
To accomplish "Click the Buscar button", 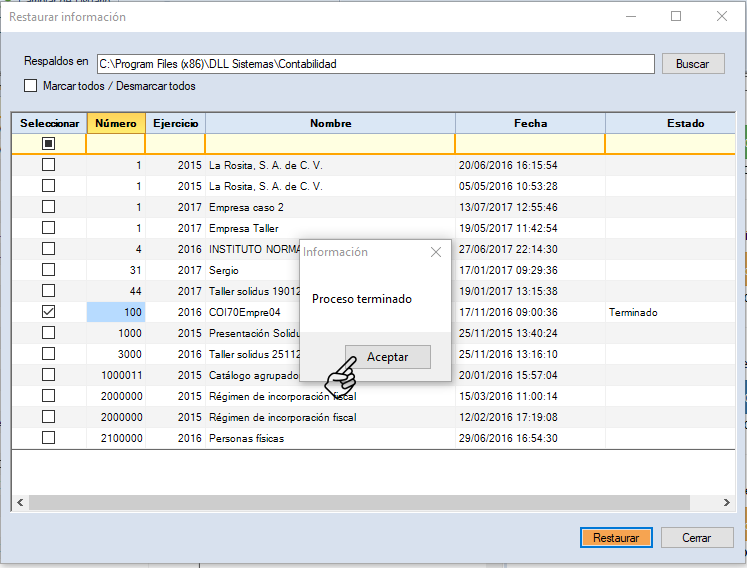I will click(692, 63).
